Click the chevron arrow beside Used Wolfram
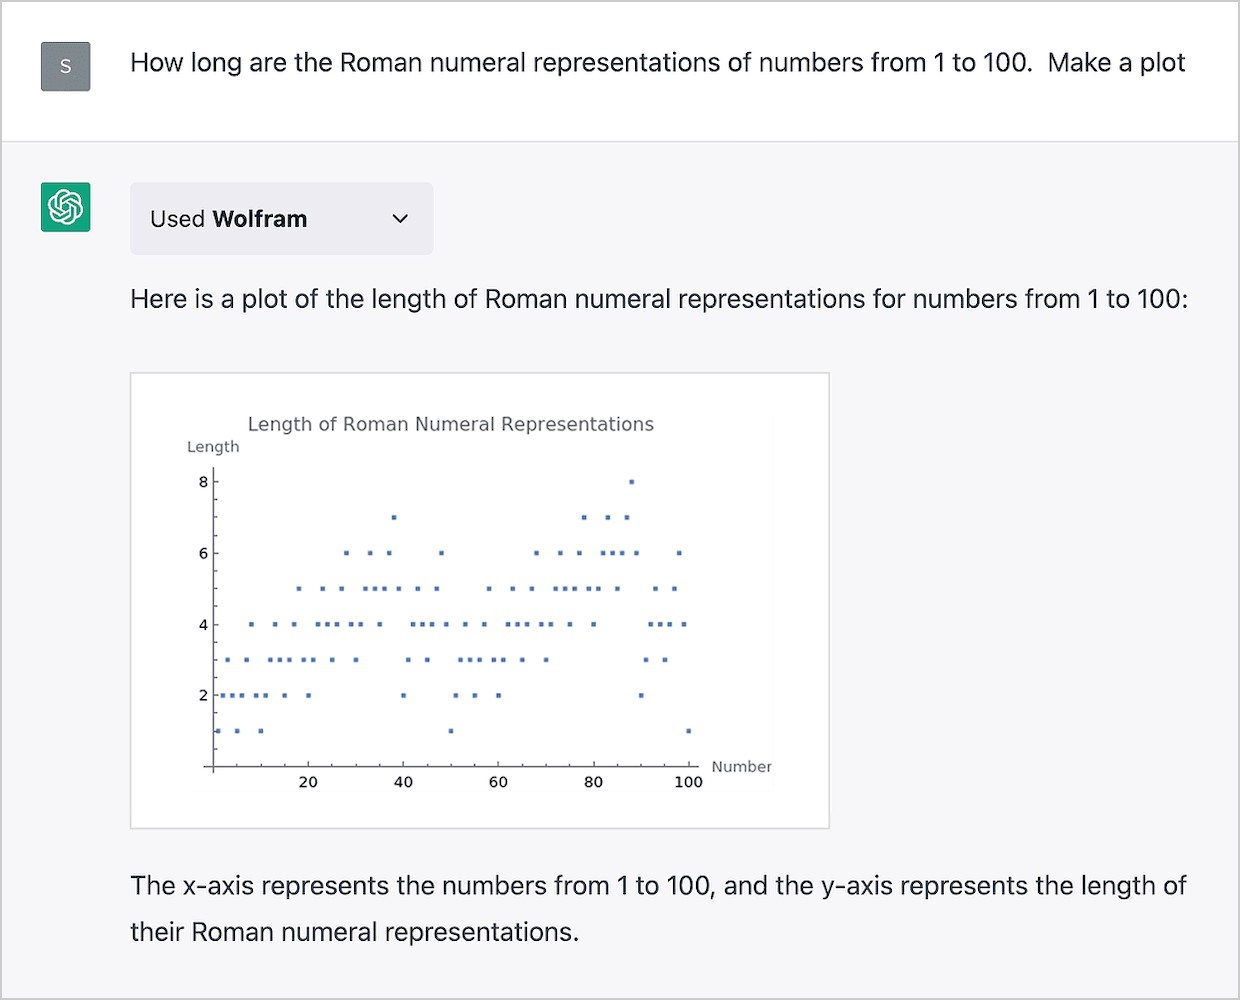The height and width of the screenshot is (1000, 1240). (400, 219)
